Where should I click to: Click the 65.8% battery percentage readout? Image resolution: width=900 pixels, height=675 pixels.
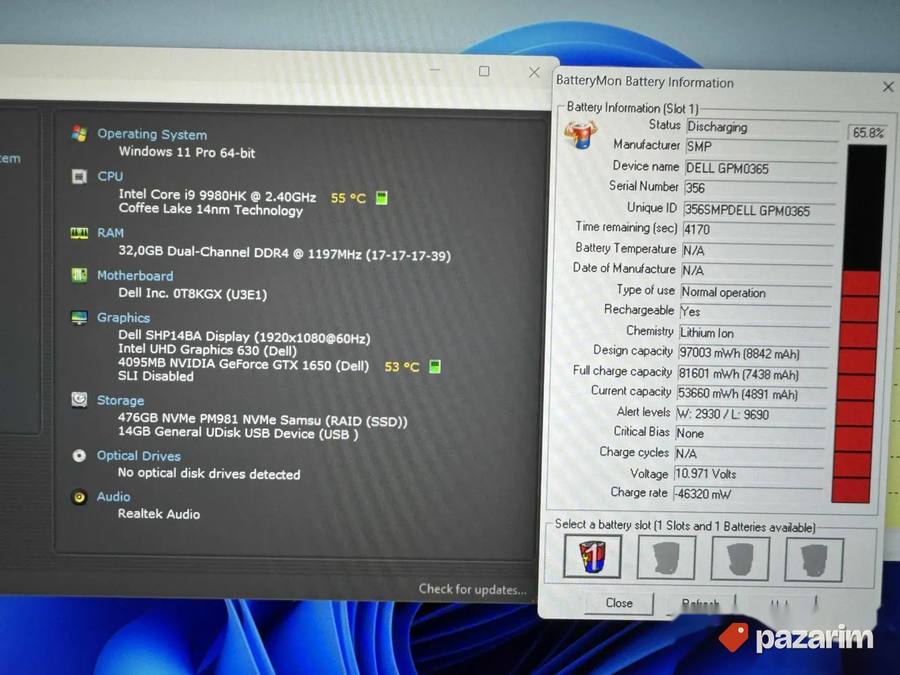pyautogui.click(x=867, y=133)
